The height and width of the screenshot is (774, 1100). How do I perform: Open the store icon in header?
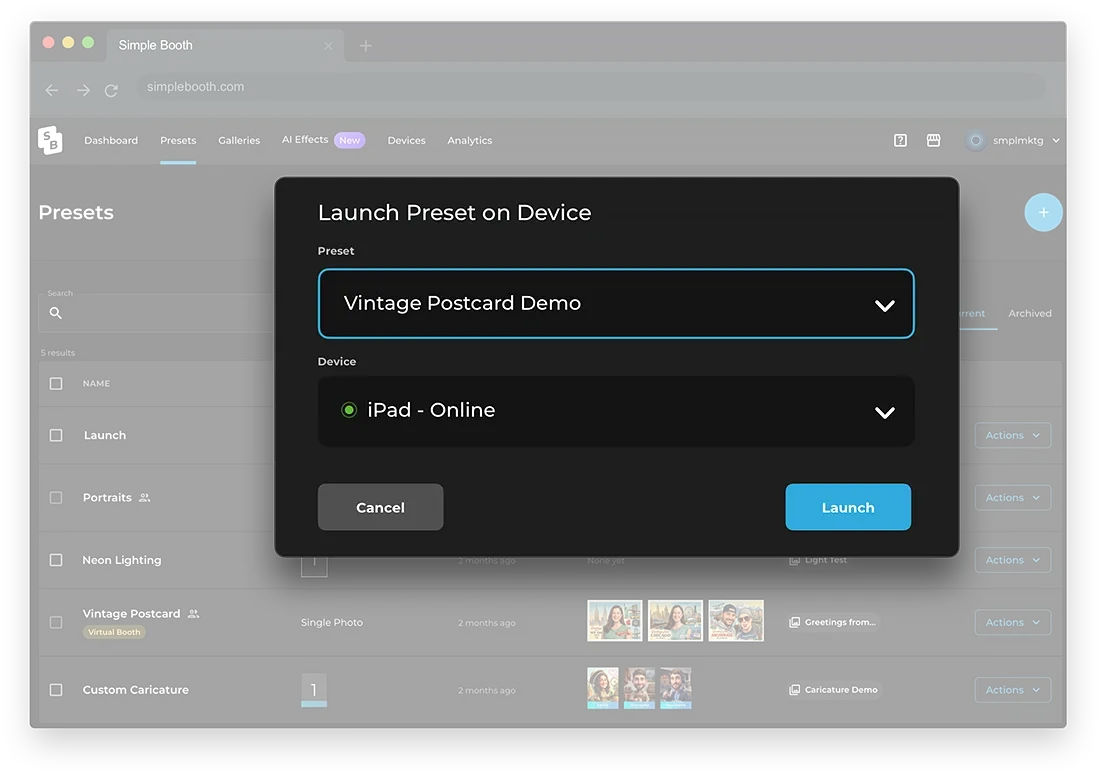click(x=933, y=140)
